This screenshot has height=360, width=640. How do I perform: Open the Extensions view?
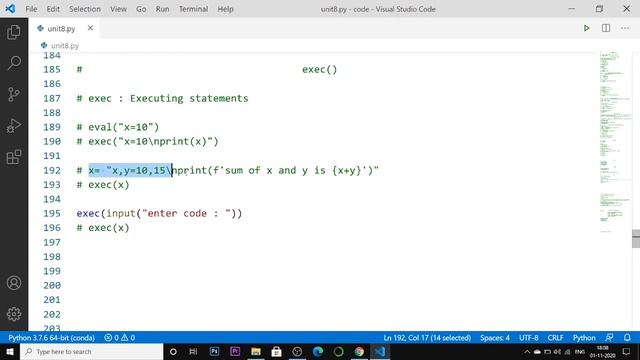(14, 157)
